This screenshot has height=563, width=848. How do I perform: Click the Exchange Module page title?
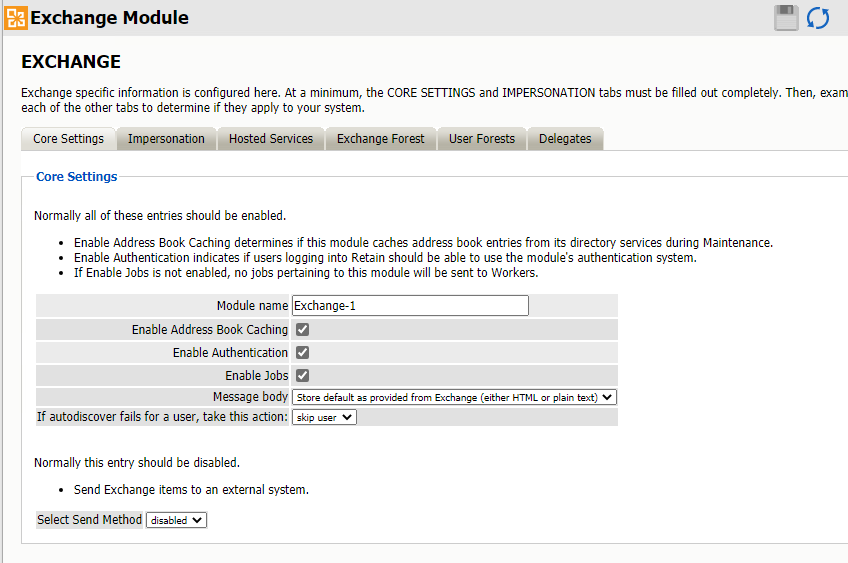coord(110,18)
